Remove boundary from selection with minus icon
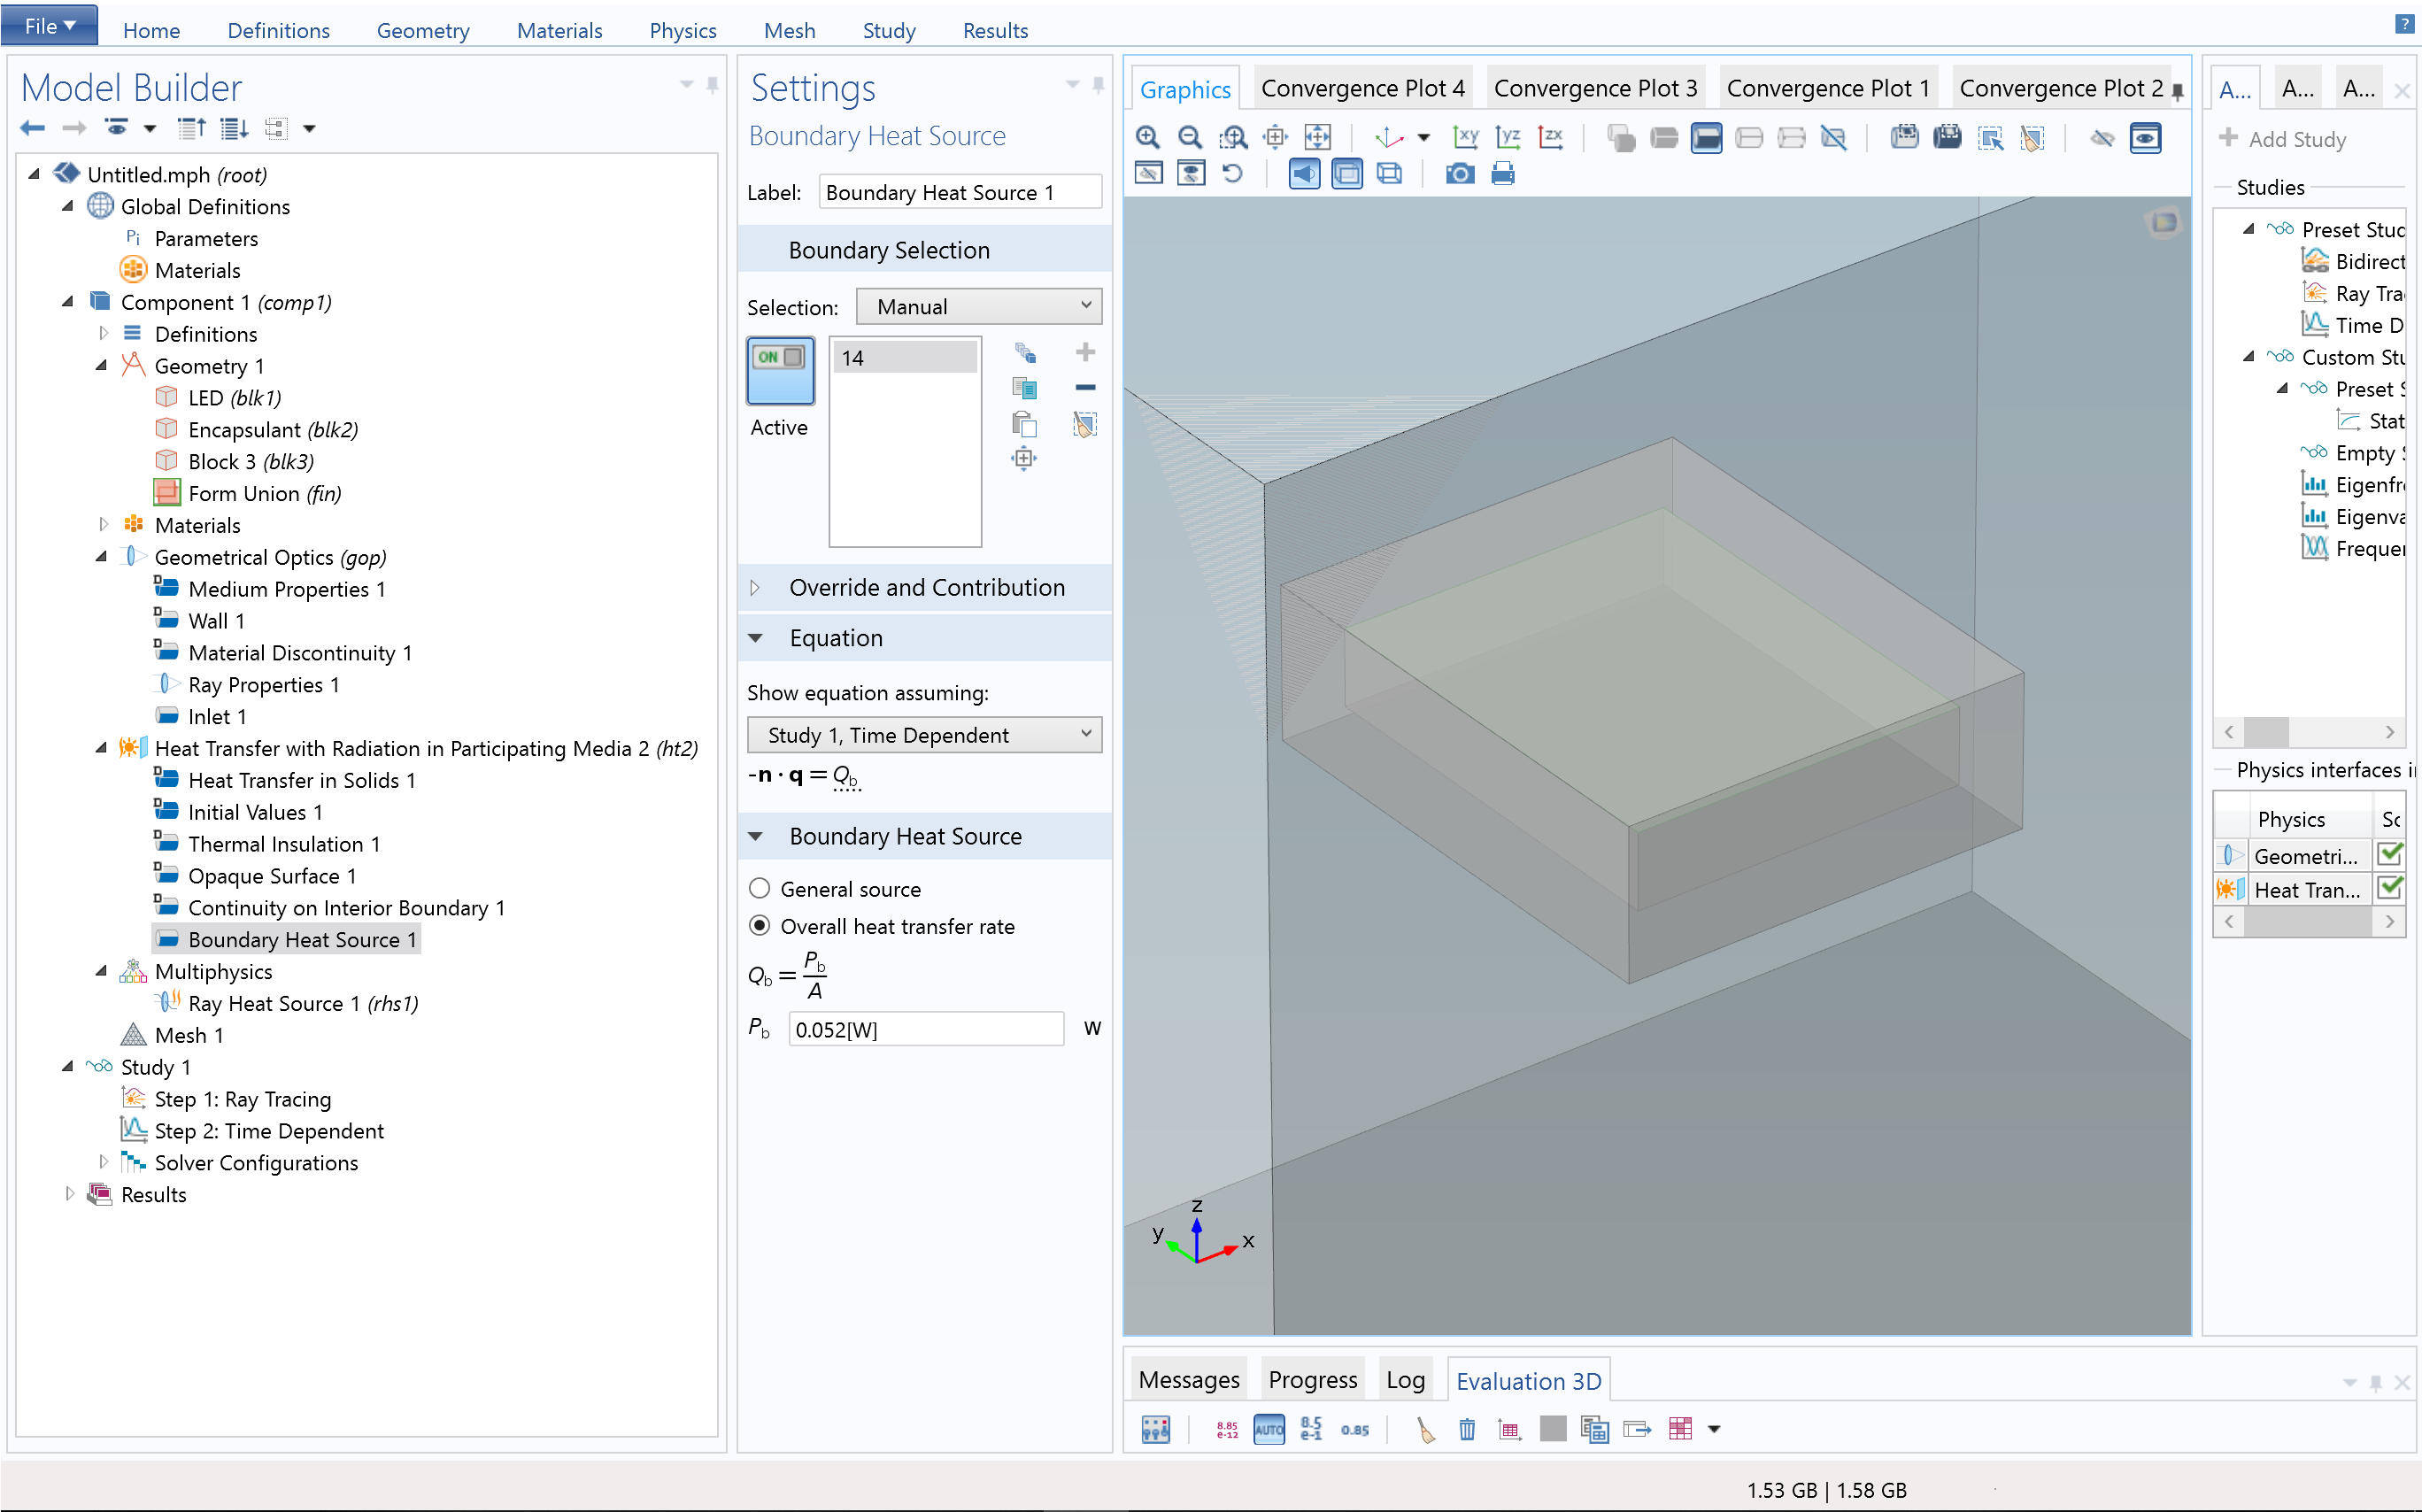2422x1512 pixels. pyautogui.click(x=1085, y=388)
